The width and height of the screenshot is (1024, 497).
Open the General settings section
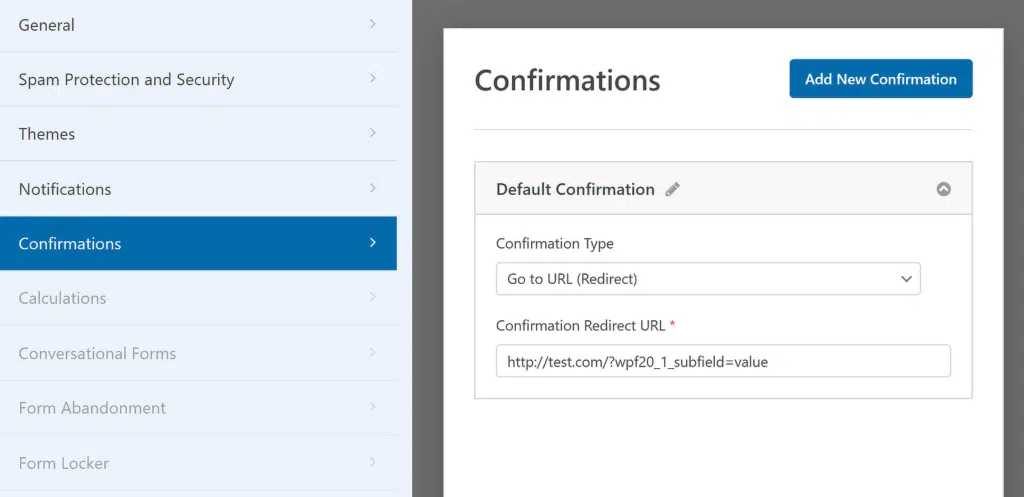198,25
